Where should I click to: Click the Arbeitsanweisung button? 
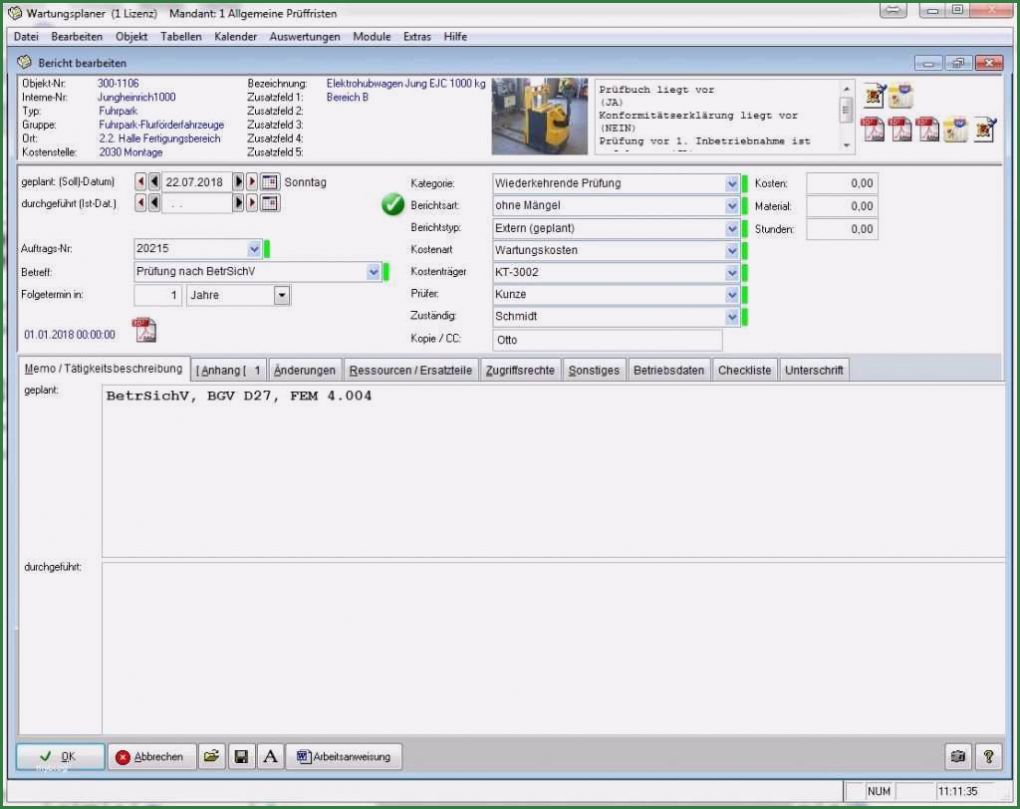pos(345,757)
